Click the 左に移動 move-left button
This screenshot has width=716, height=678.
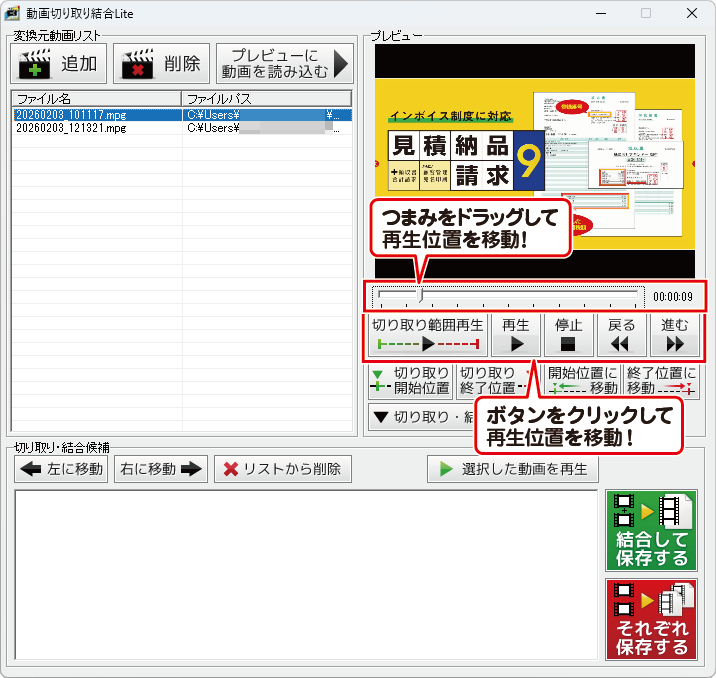click(62, 469)
